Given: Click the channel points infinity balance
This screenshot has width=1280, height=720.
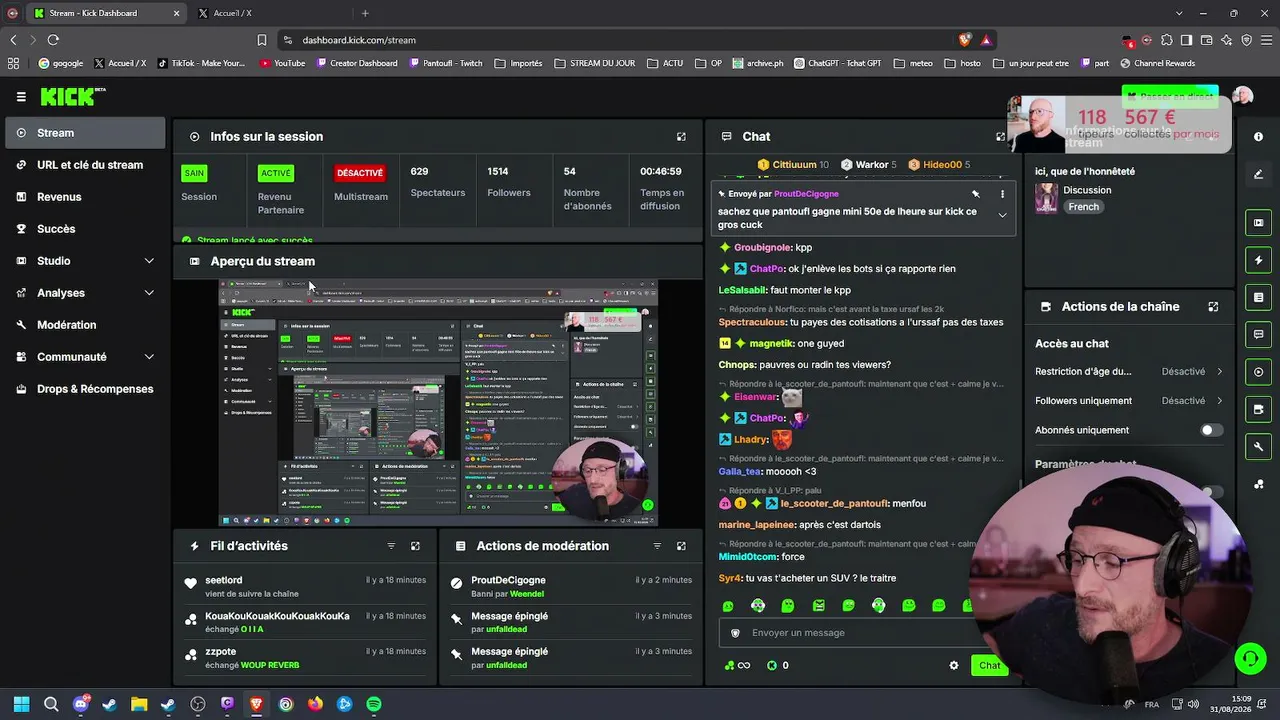Looking at the screenshot, I should click(x=737, y=666).
